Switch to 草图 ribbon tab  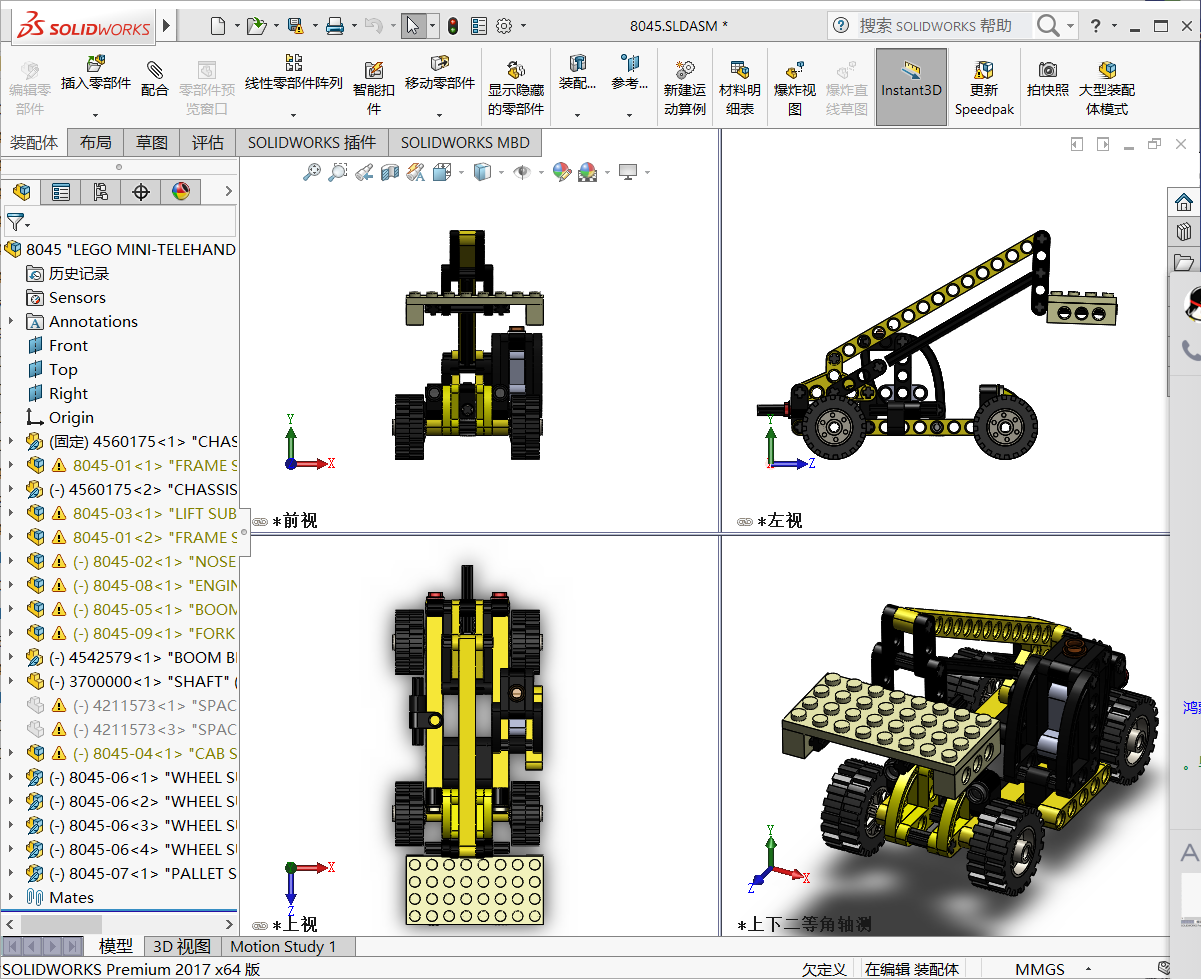click(152, 143)
